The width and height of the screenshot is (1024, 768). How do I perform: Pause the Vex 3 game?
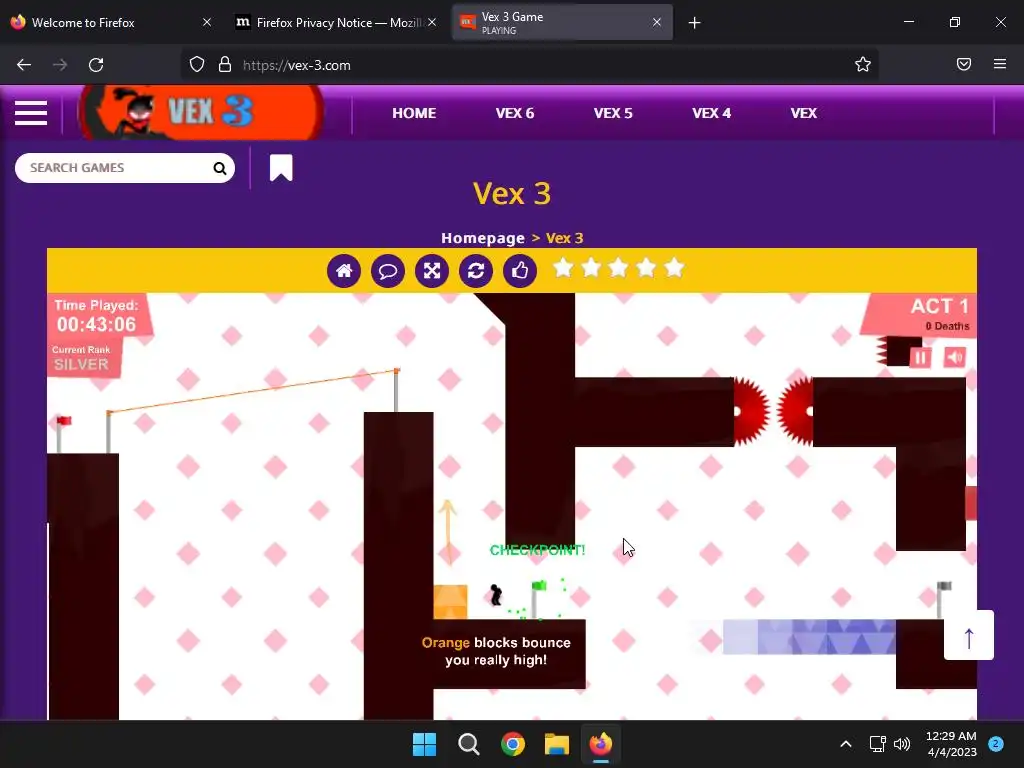tap(920, 357)
